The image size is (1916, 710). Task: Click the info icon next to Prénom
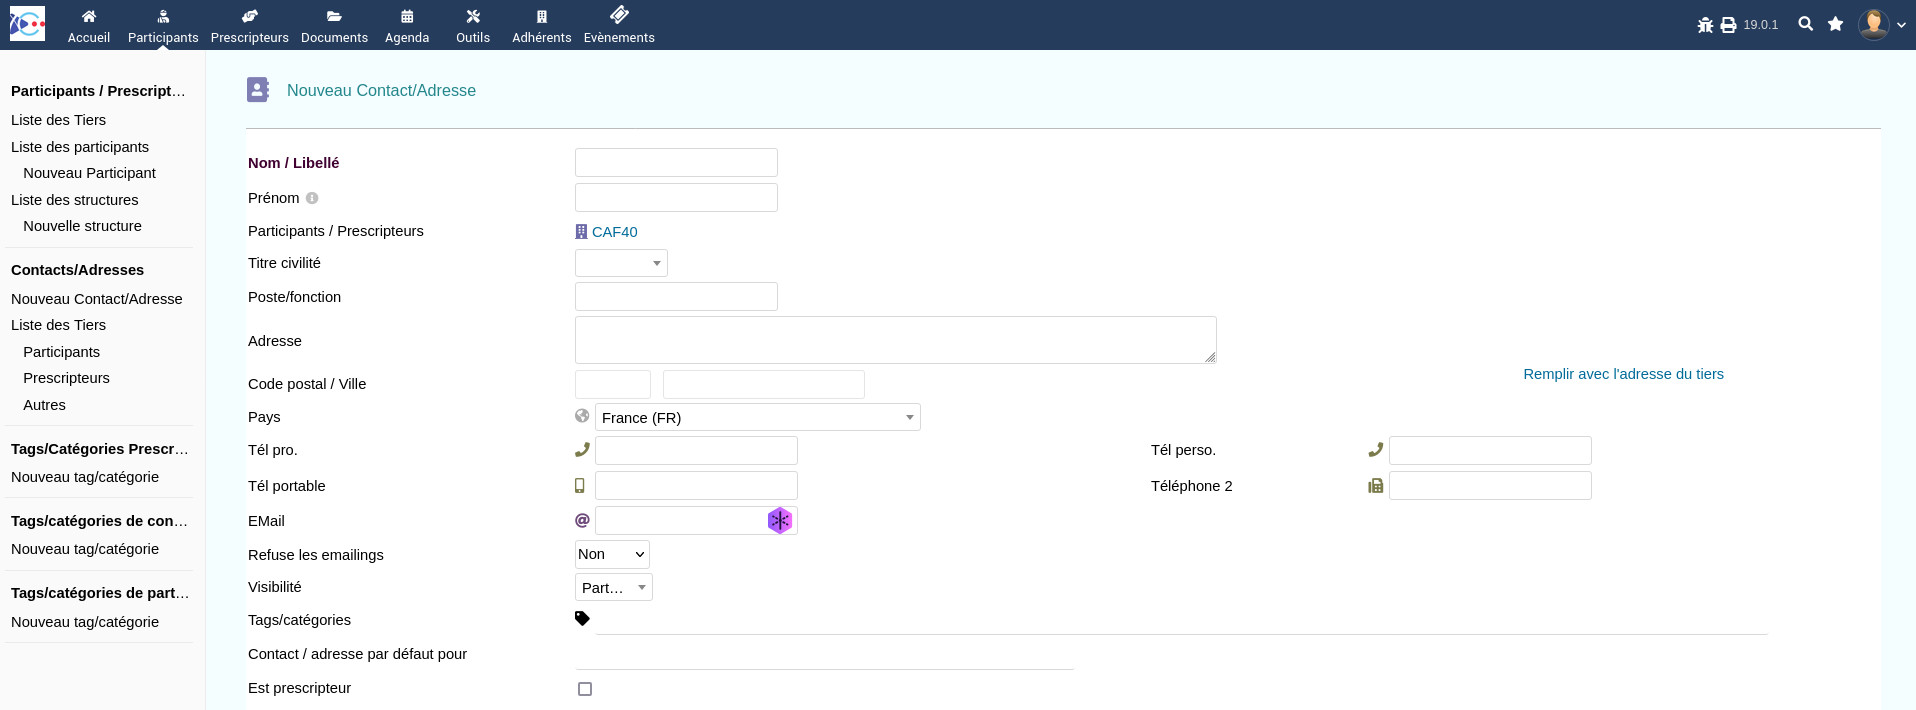tap(312, 198)
